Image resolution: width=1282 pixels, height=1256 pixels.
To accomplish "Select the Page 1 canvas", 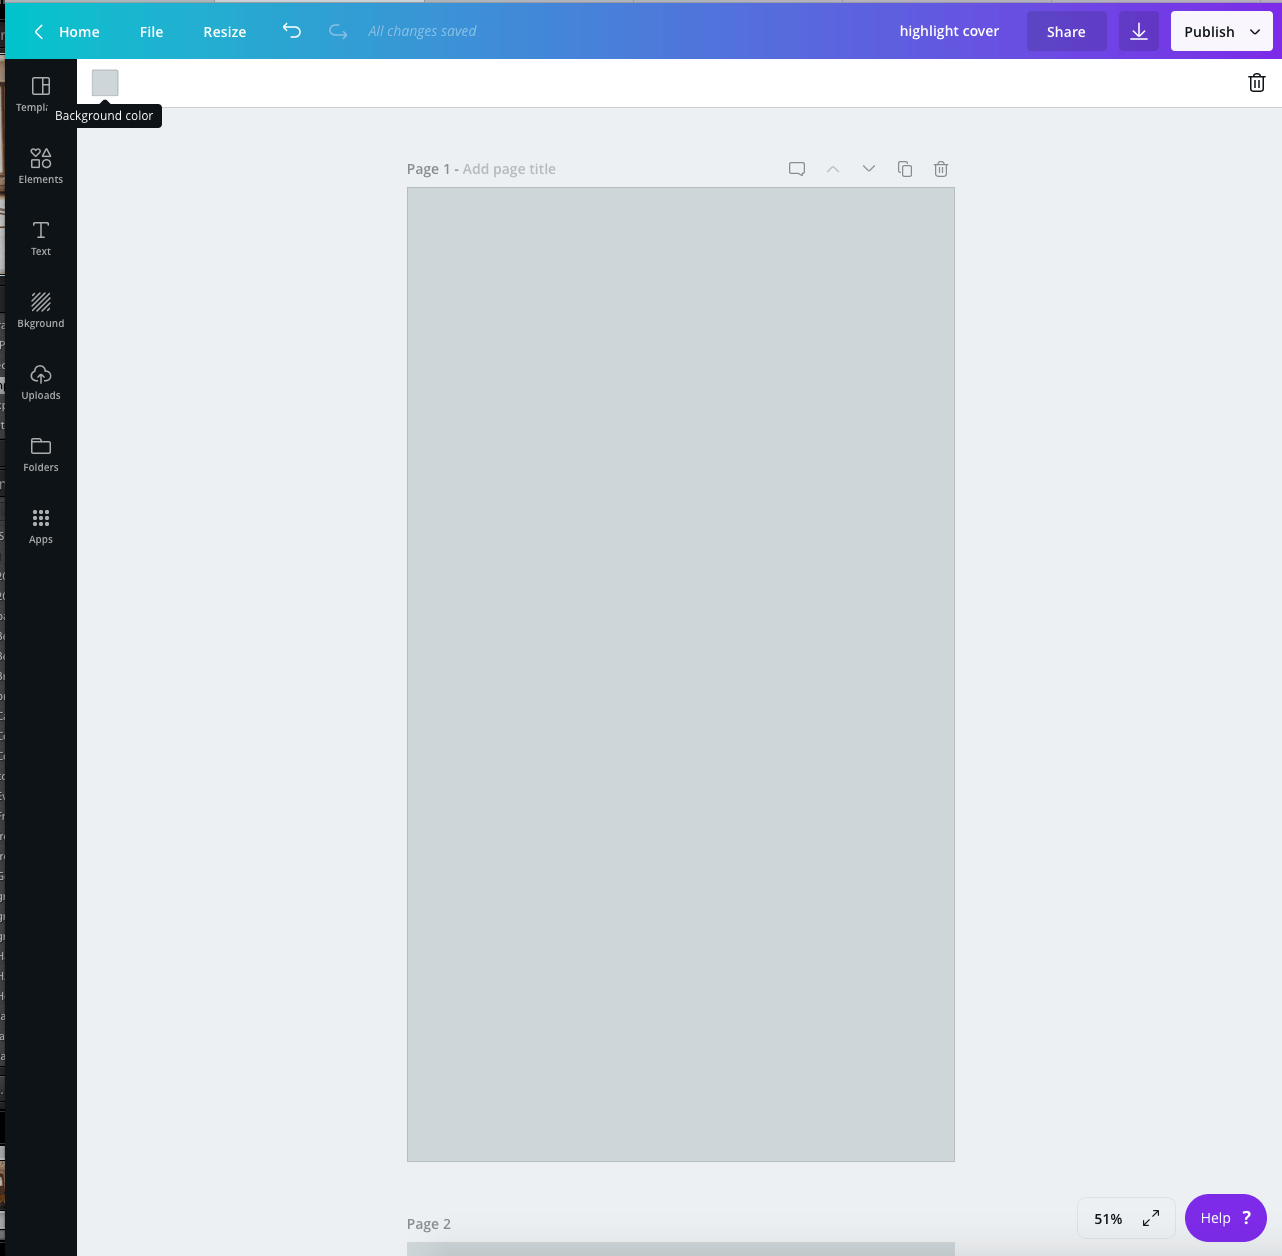I will (681, 675).
